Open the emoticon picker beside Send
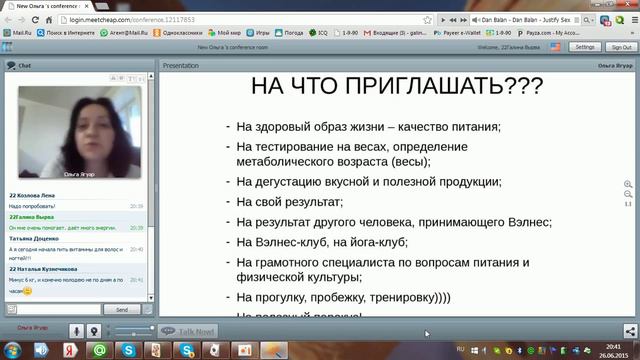The width and height of the screenshot is (640, 360). click(x=148, y=309)
